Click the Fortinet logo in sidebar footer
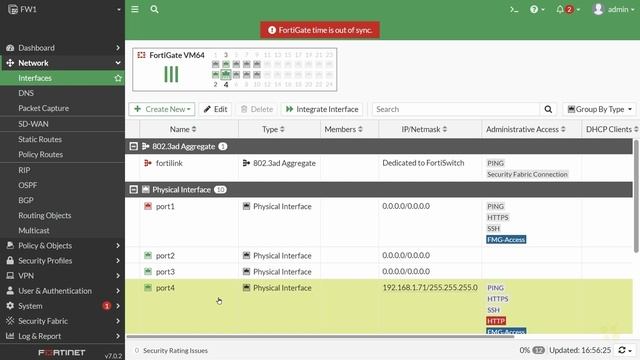Viewport: 640px width, 360px height. pyautogui.click(x=62, y=352)
